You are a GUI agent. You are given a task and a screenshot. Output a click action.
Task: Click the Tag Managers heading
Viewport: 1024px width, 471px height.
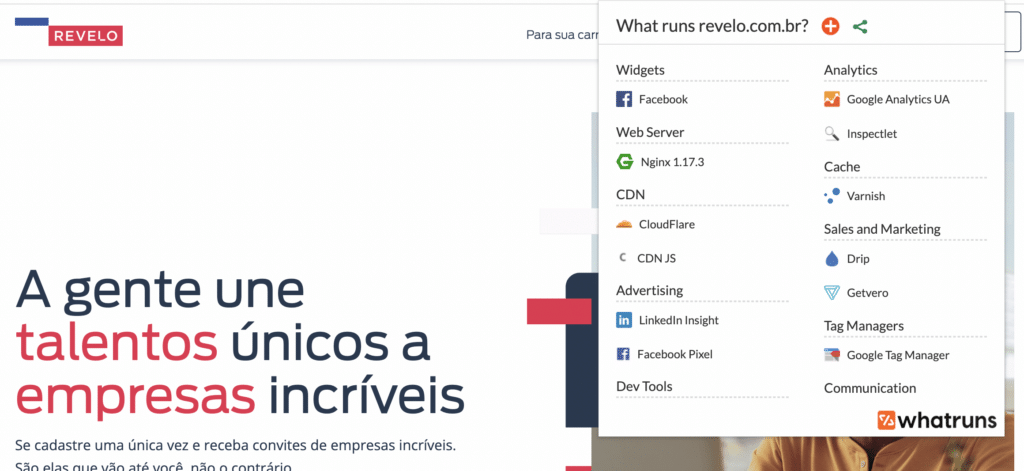[x=863, y=325]
